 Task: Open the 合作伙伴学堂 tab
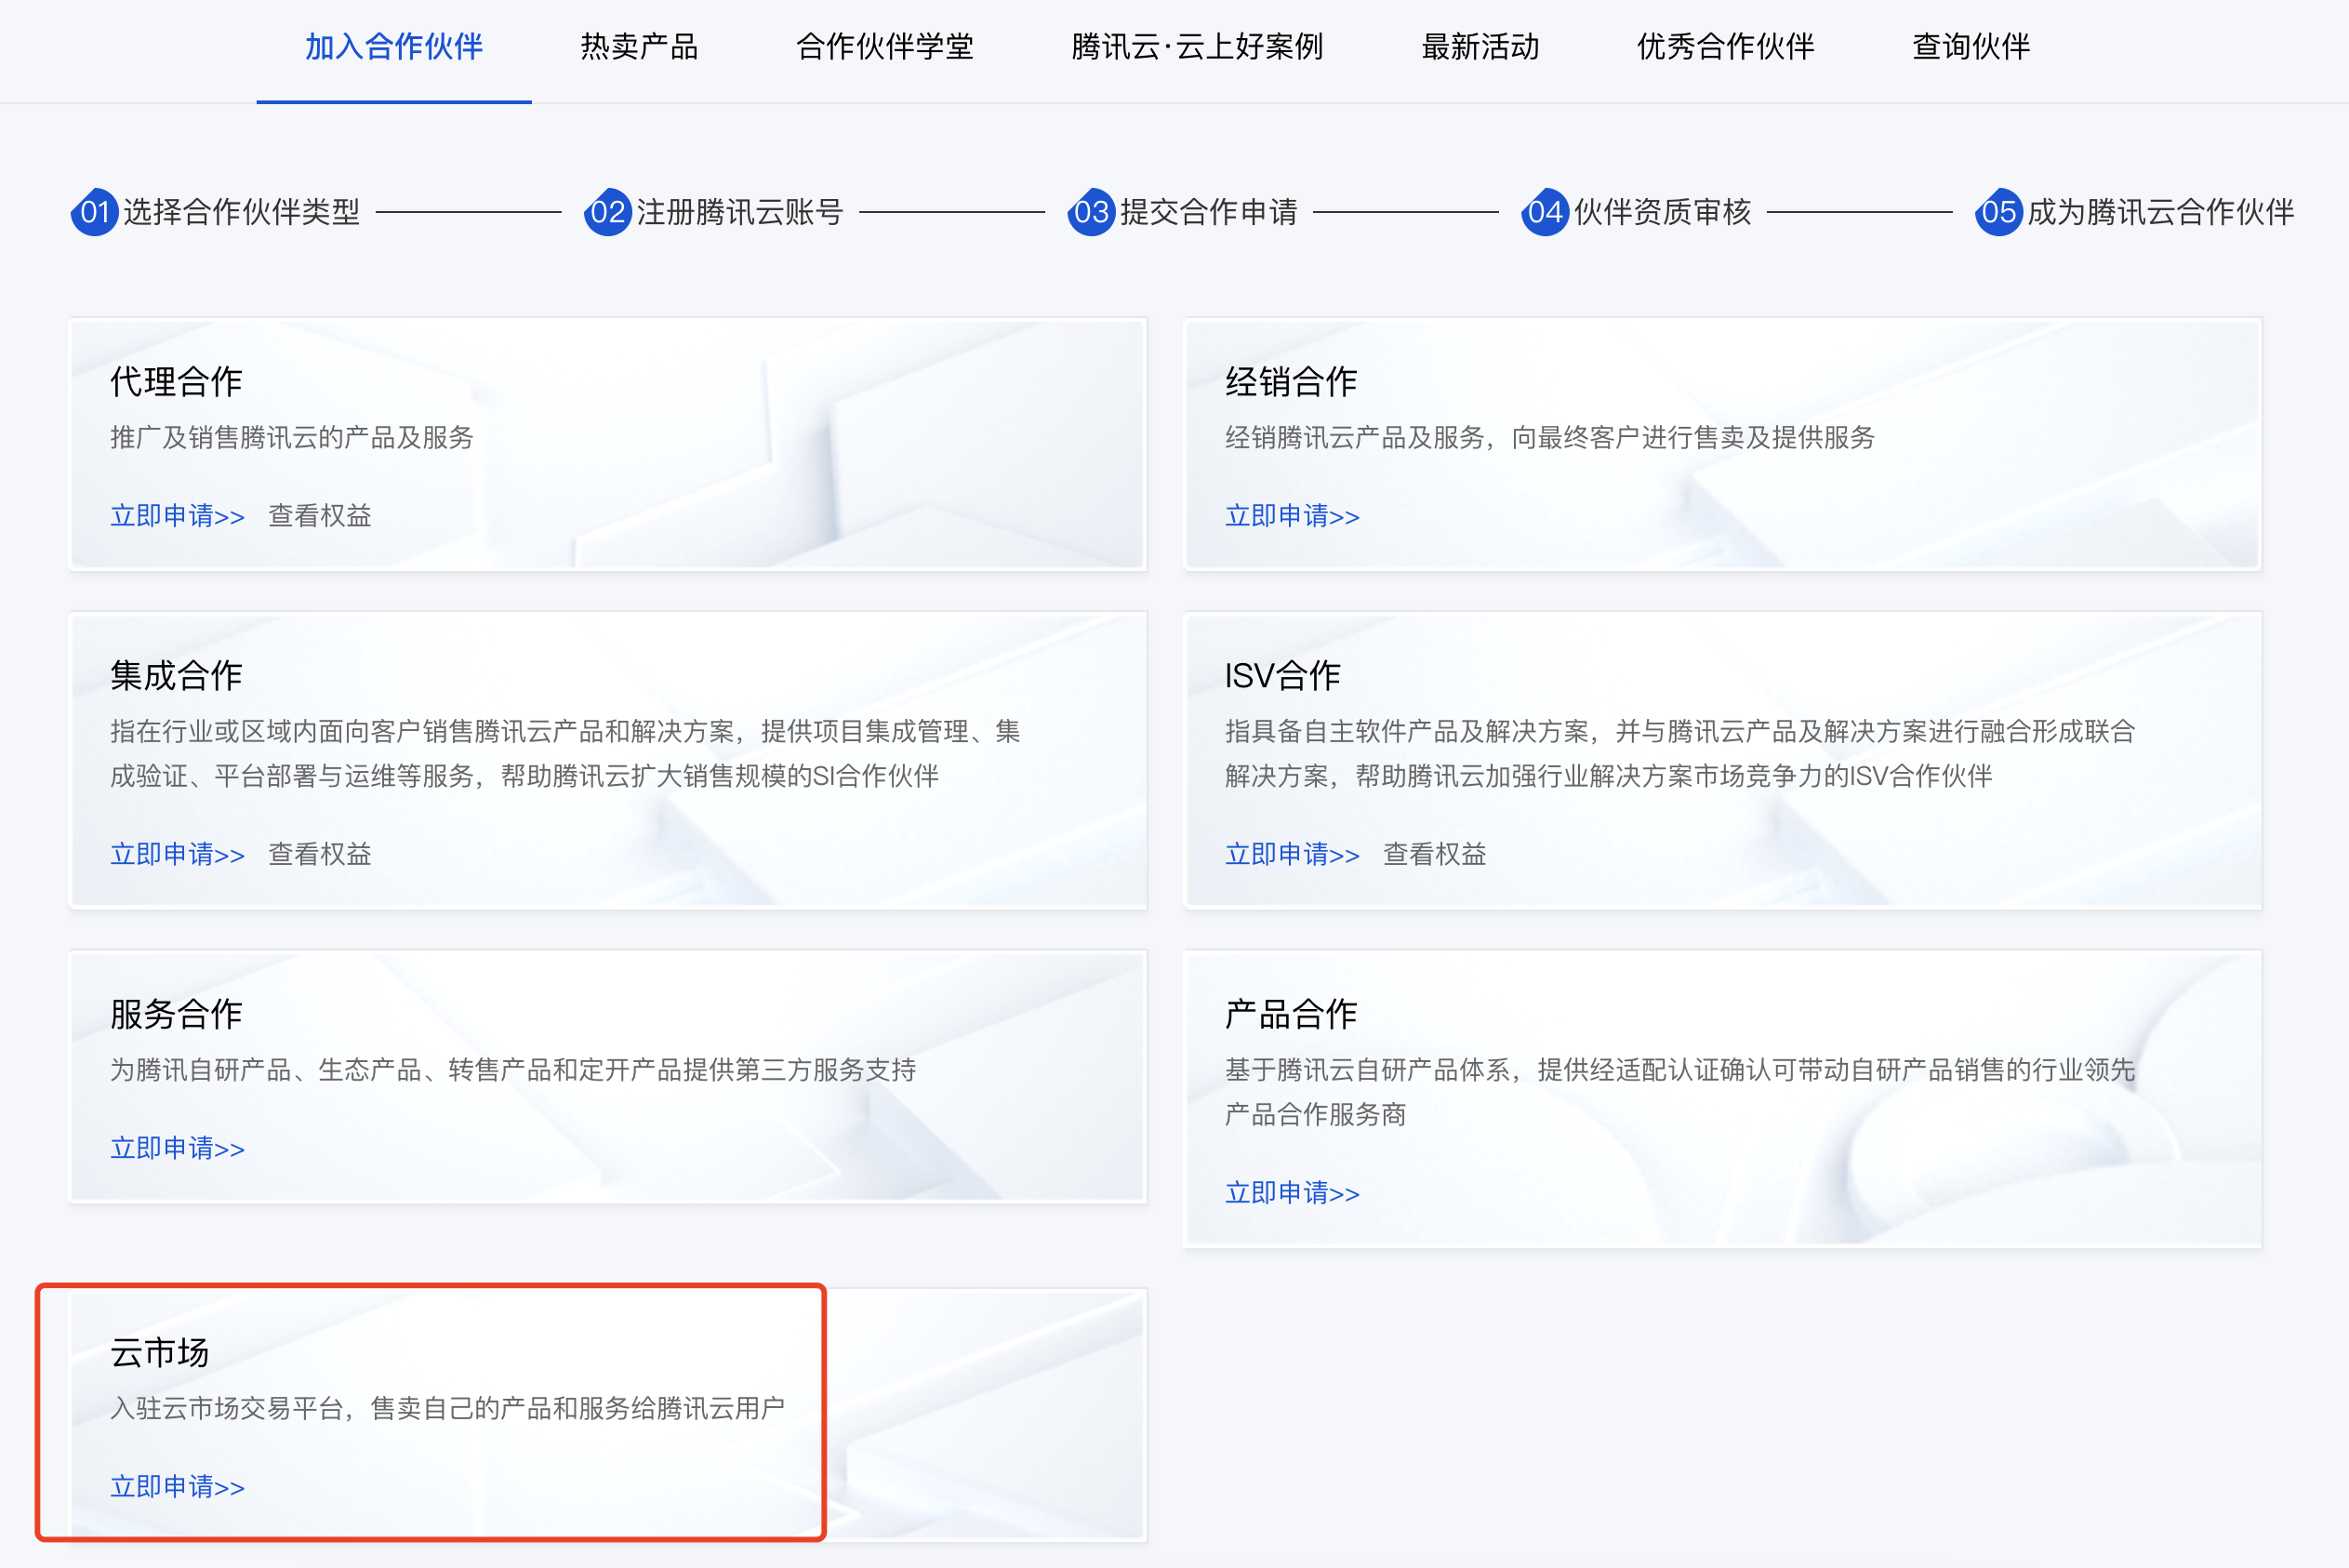[x=884, y=47]
